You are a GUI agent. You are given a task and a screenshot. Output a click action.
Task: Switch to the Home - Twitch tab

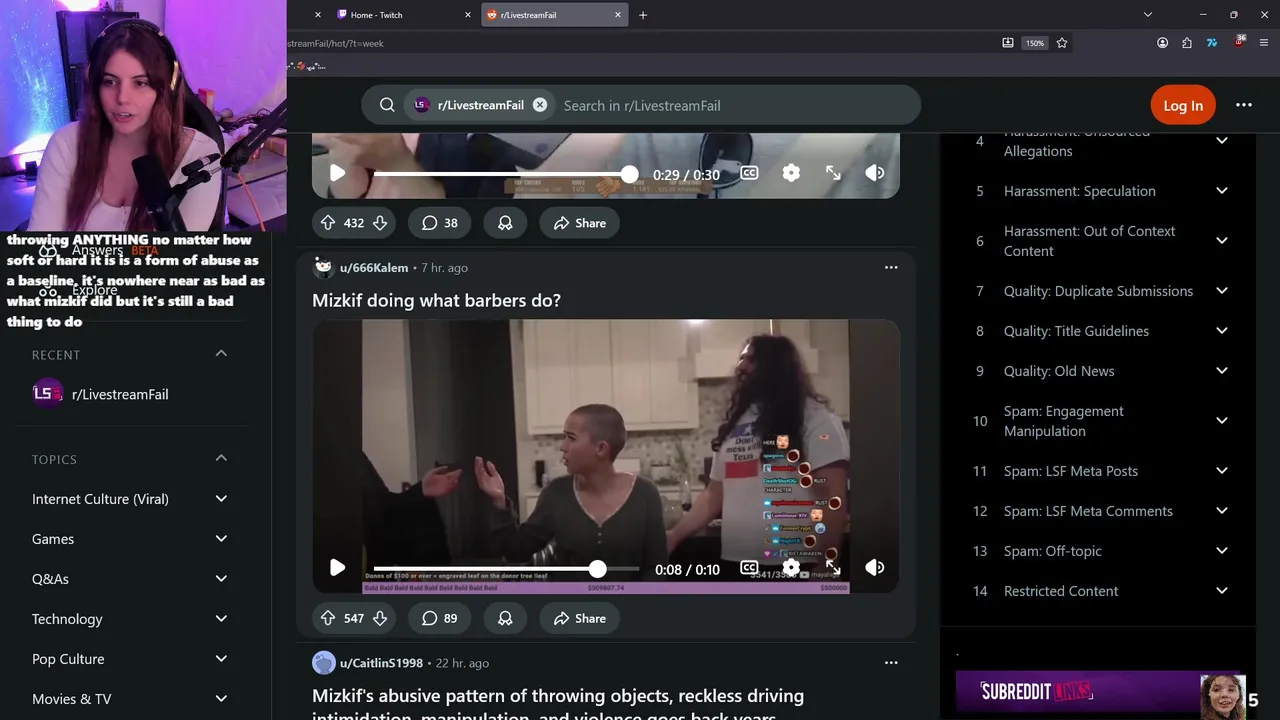point(404,15)
